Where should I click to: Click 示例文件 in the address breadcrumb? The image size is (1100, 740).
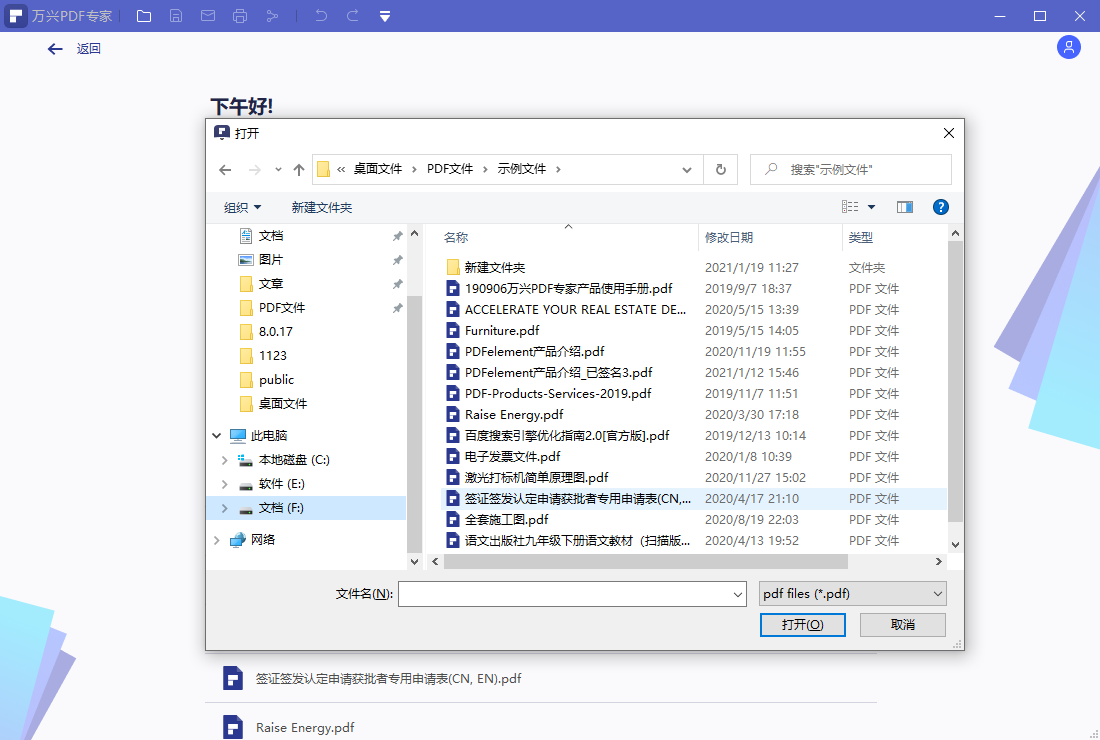(521, 169)
